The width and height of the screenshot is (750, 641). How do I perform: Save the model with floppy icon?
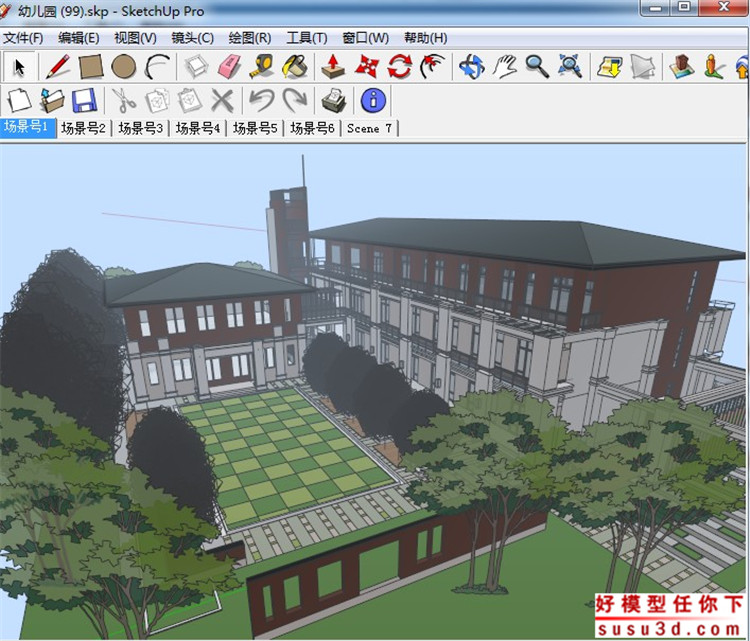tap(85, 100)
